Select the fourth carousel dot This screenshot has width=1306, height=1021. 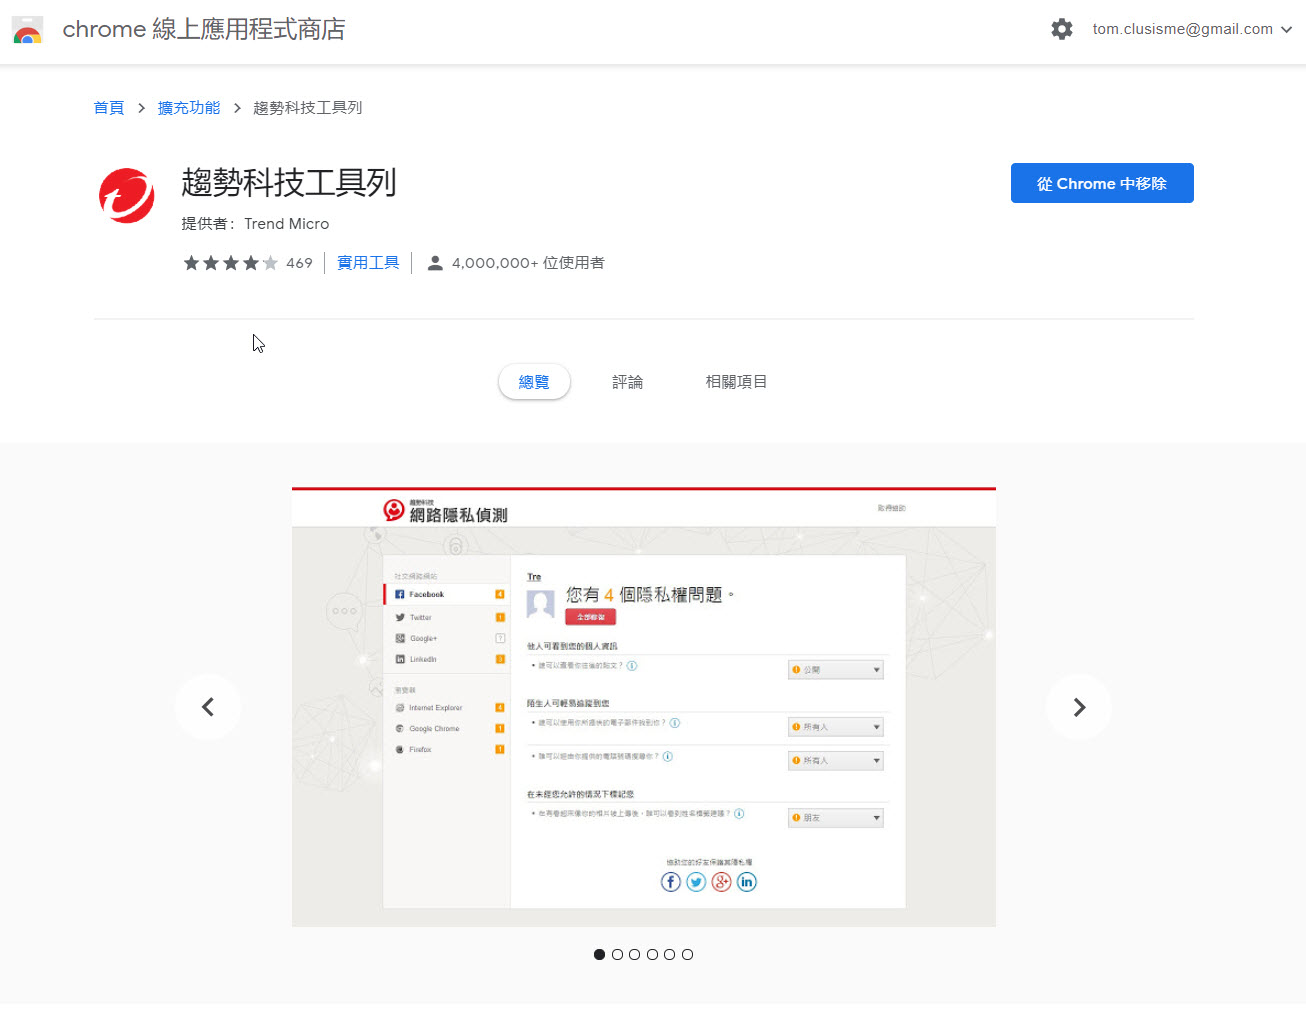point(652,955)
